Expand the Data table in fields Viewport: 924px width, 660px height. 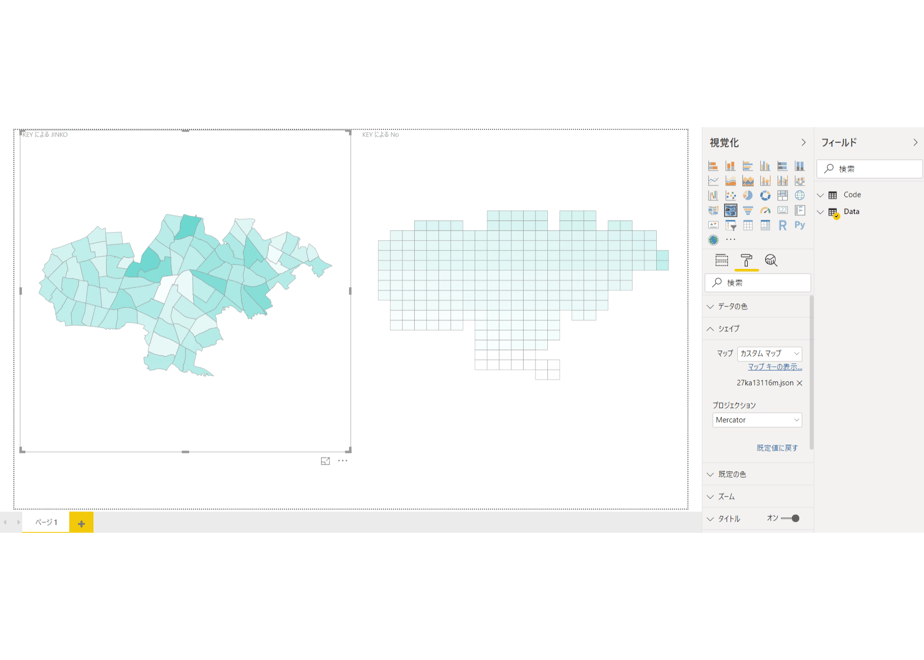[851, 212]
